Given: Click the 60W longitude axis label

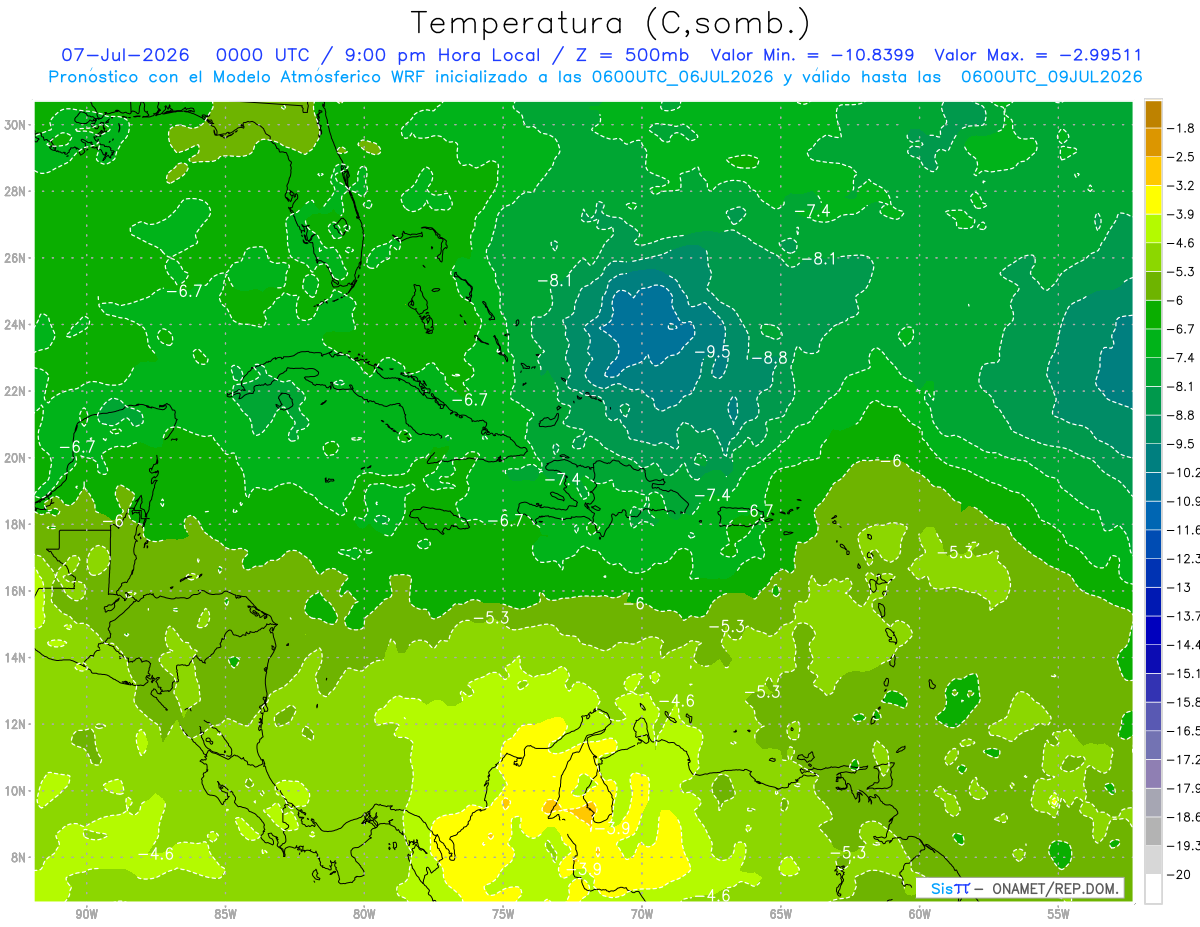Looking at the screenshot, I should [x=920, y=914].
